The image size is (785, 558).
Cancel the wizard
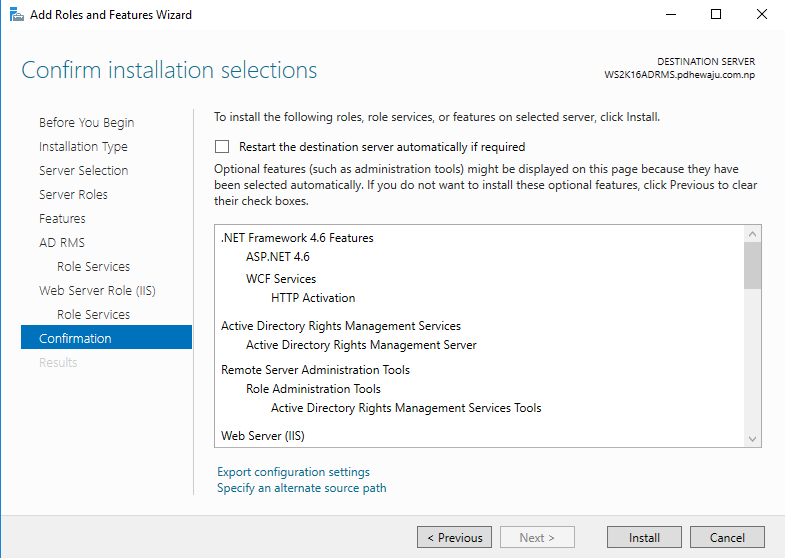(727, 537)
